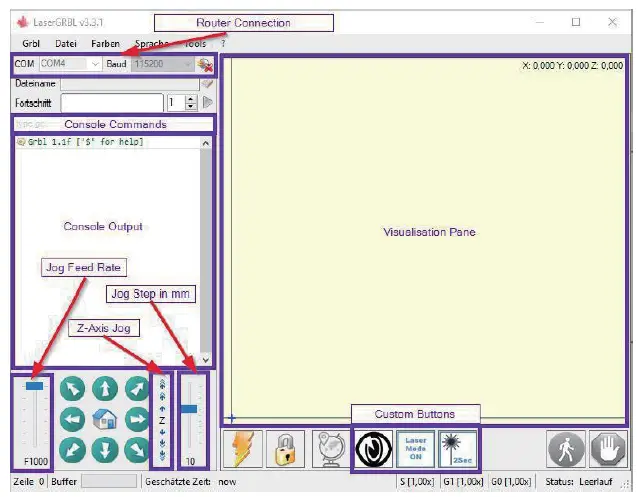The height and width of the screenshot is (497, 637).
Task: Click the Dateiname file name field
Action: coord(130,84)
